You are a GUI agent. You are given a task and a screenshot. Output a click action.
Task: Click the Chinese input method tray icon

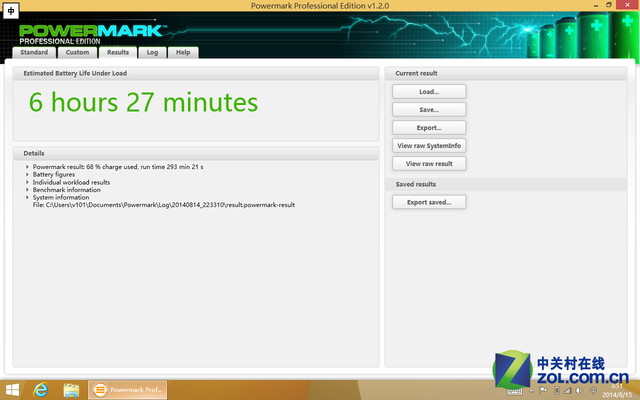(593, 391)
